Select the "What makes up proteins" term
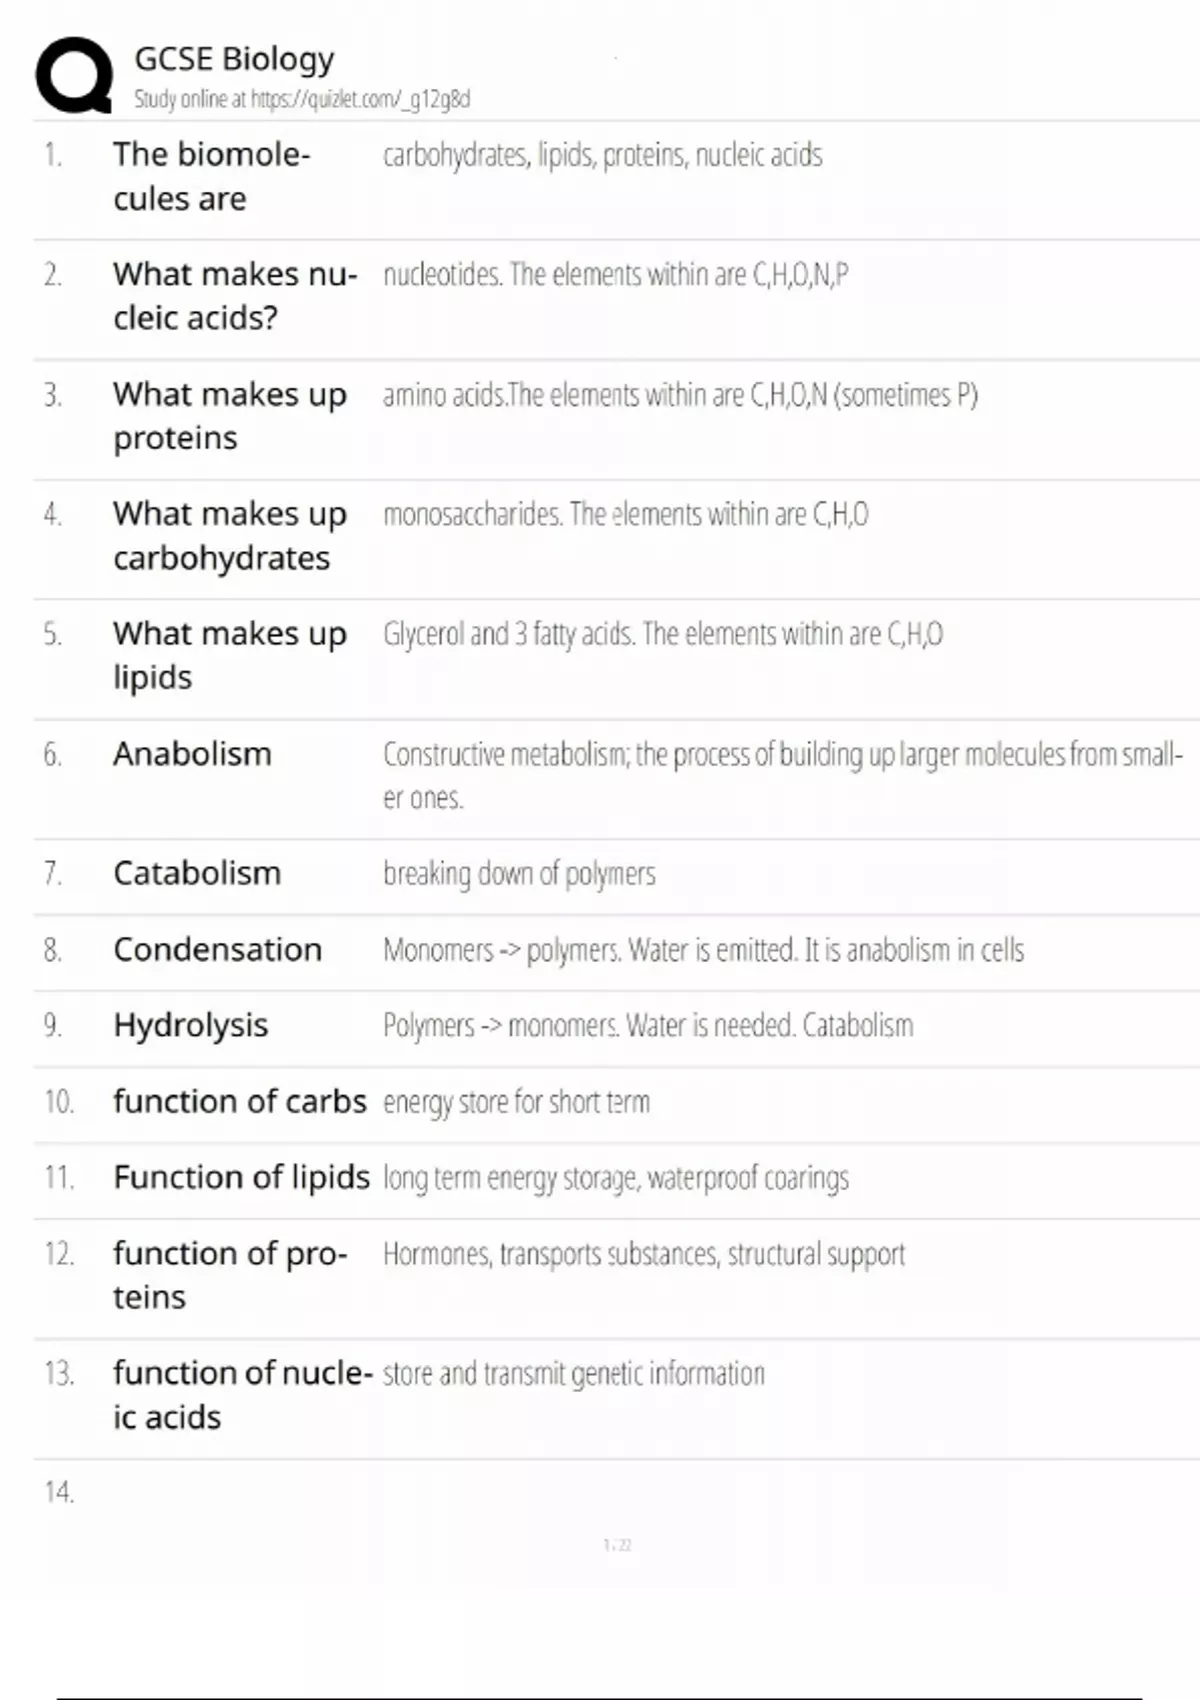 (229, 415)
